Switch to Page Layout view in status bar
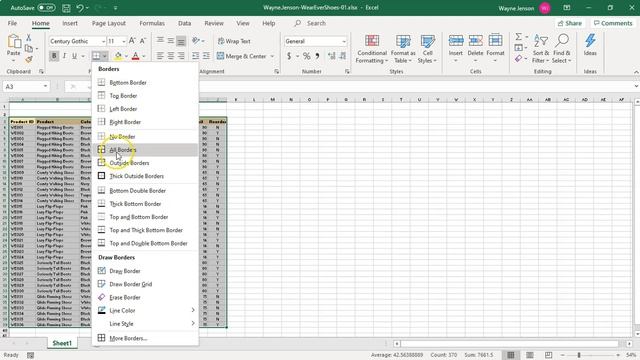Viewport: 640px width, 360px height. [529, 355]
